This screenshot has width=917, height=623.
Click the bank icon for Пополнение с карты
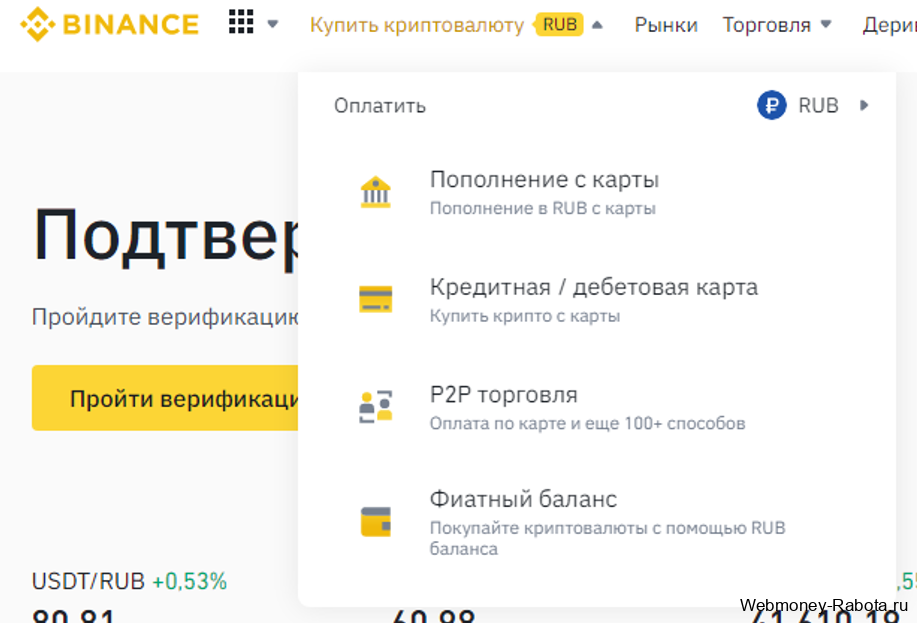click(x=375, y=192)
